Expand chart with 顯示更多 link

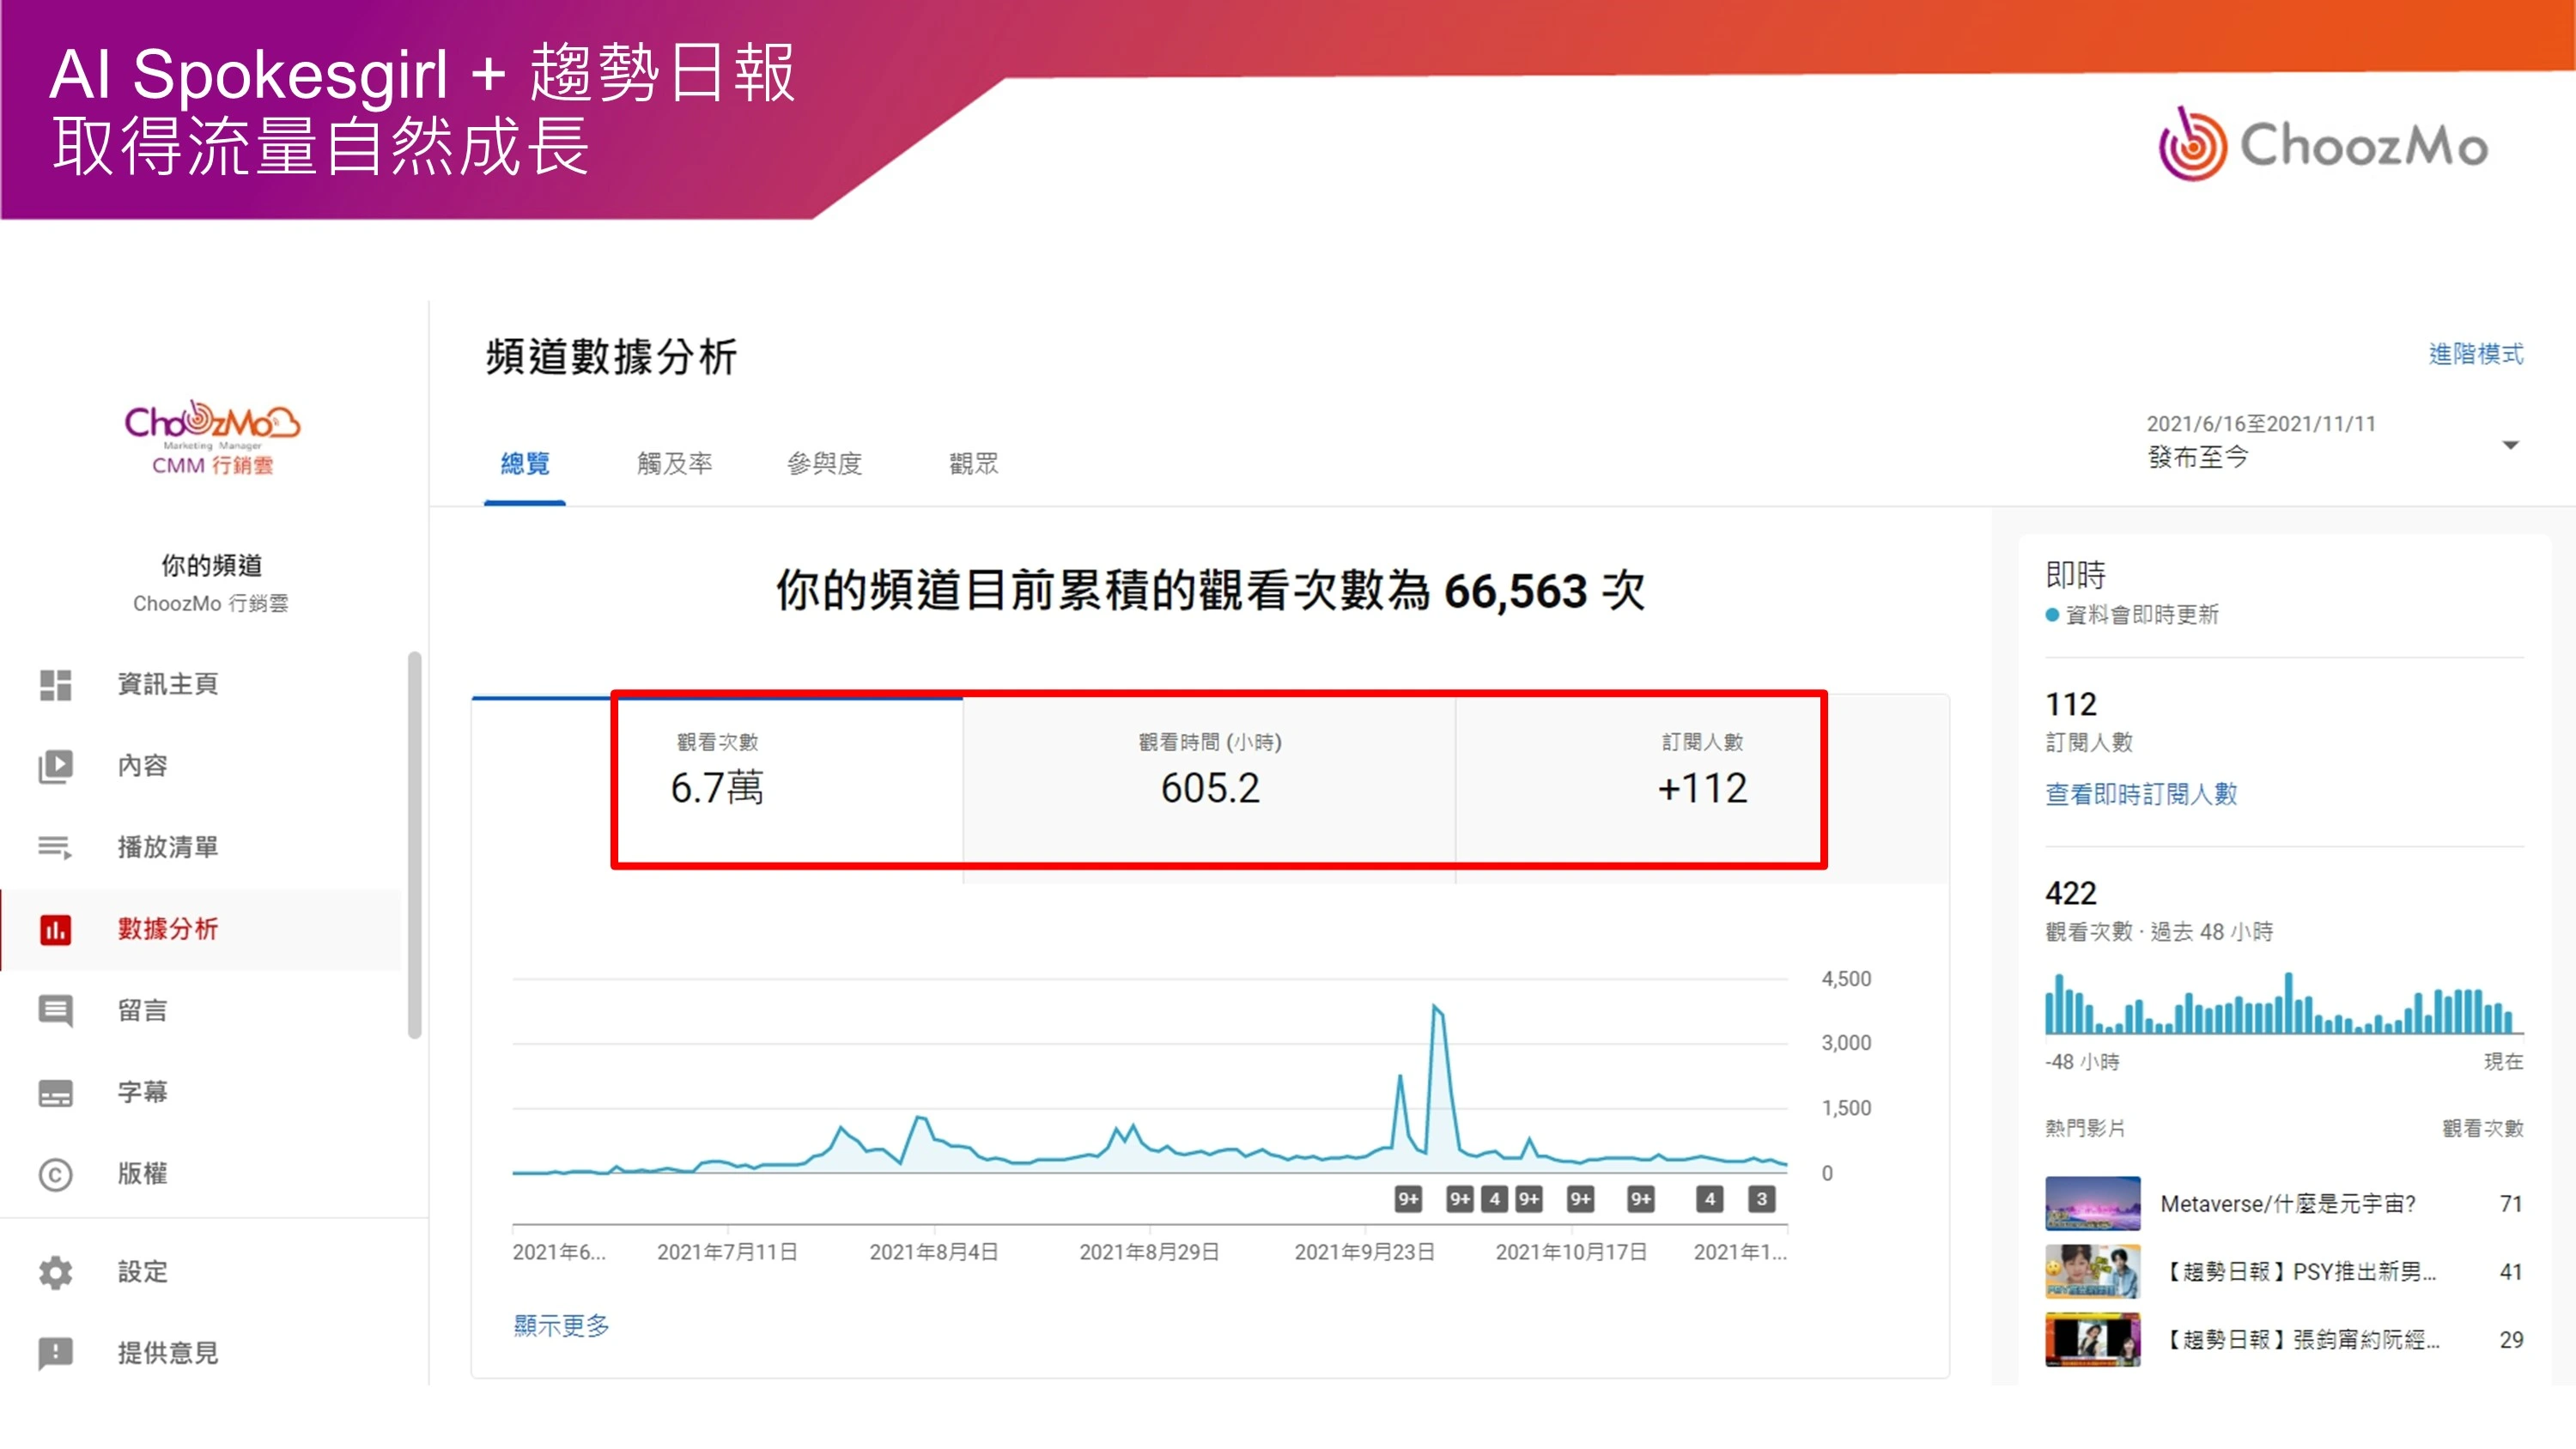(561, 1325)
